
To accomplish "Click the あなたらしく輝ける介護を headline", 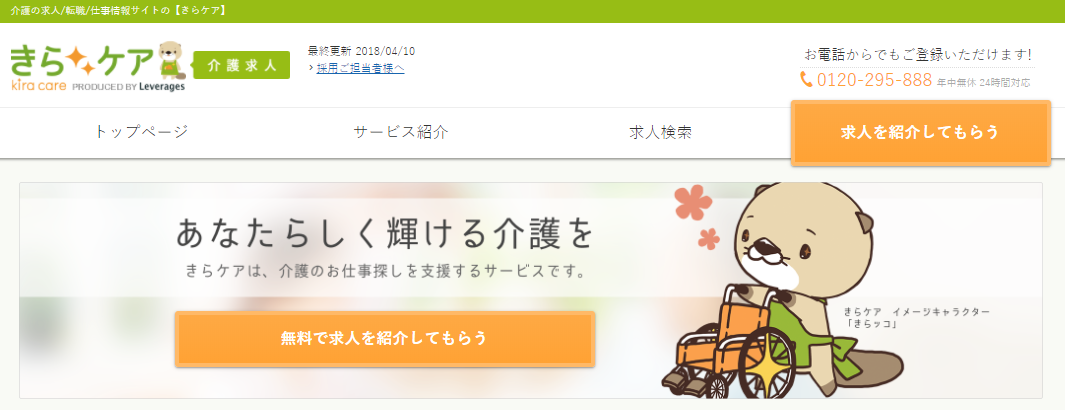I will pyautogui.click(x=385, y=234).
